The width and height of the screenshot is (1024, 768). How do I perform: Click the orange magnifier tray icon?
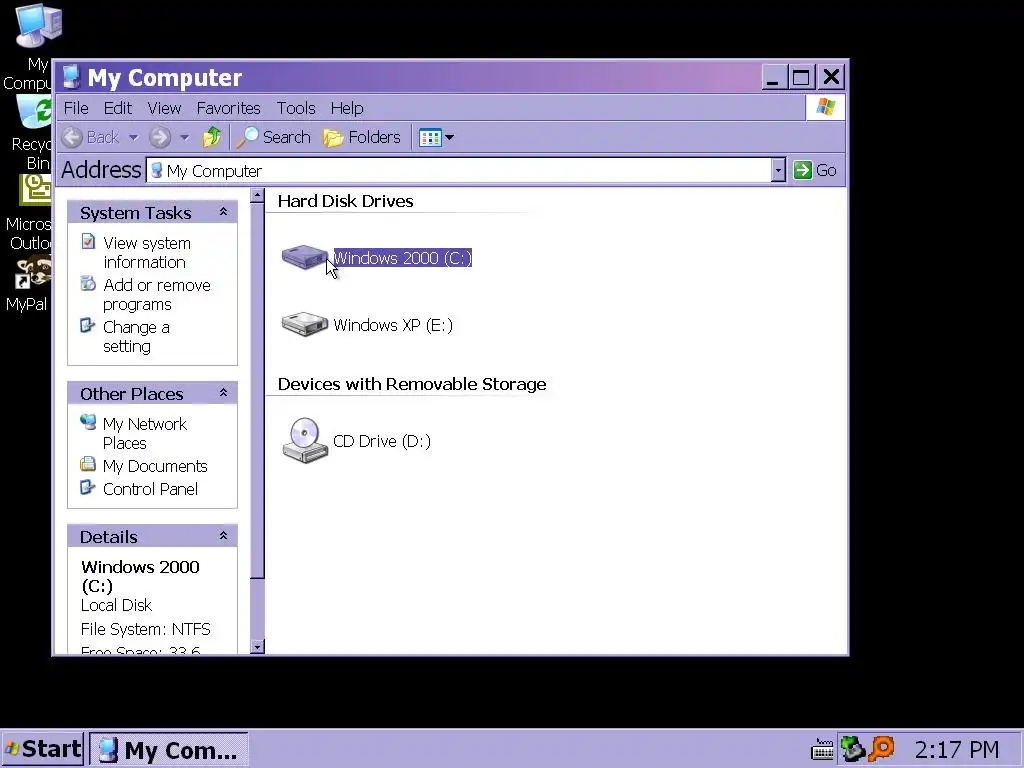(x=881, y=748)
